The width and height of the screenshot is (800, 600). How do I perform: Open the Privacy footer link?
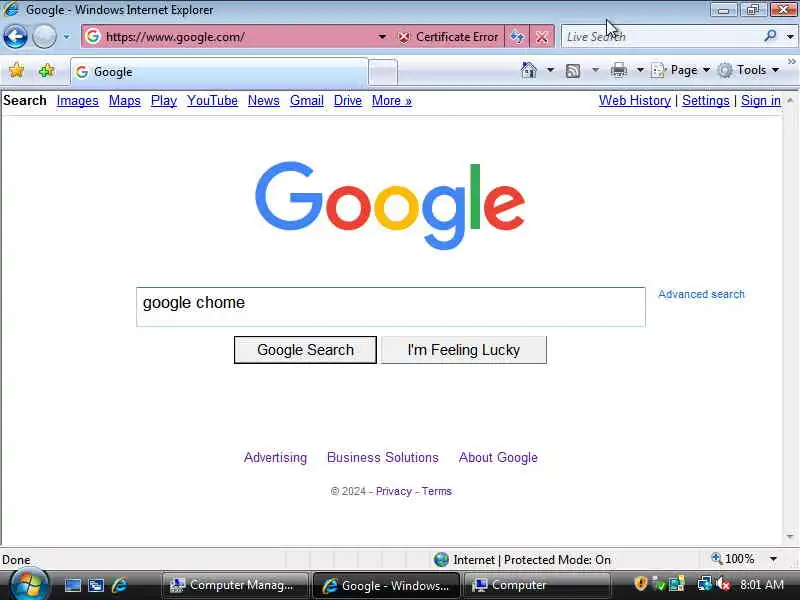[x=393, y=491]
